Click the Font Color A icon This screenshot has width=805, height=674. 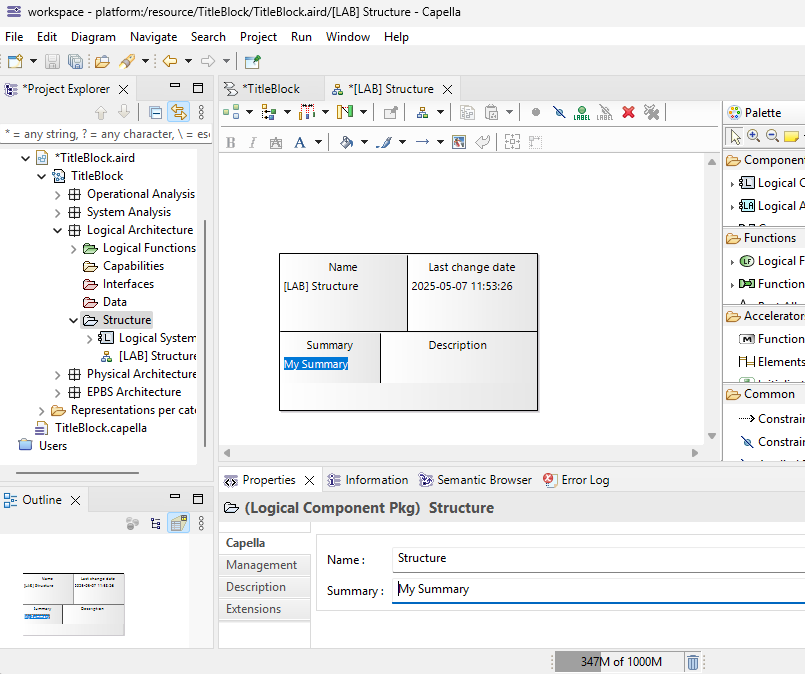click(300, 142)
